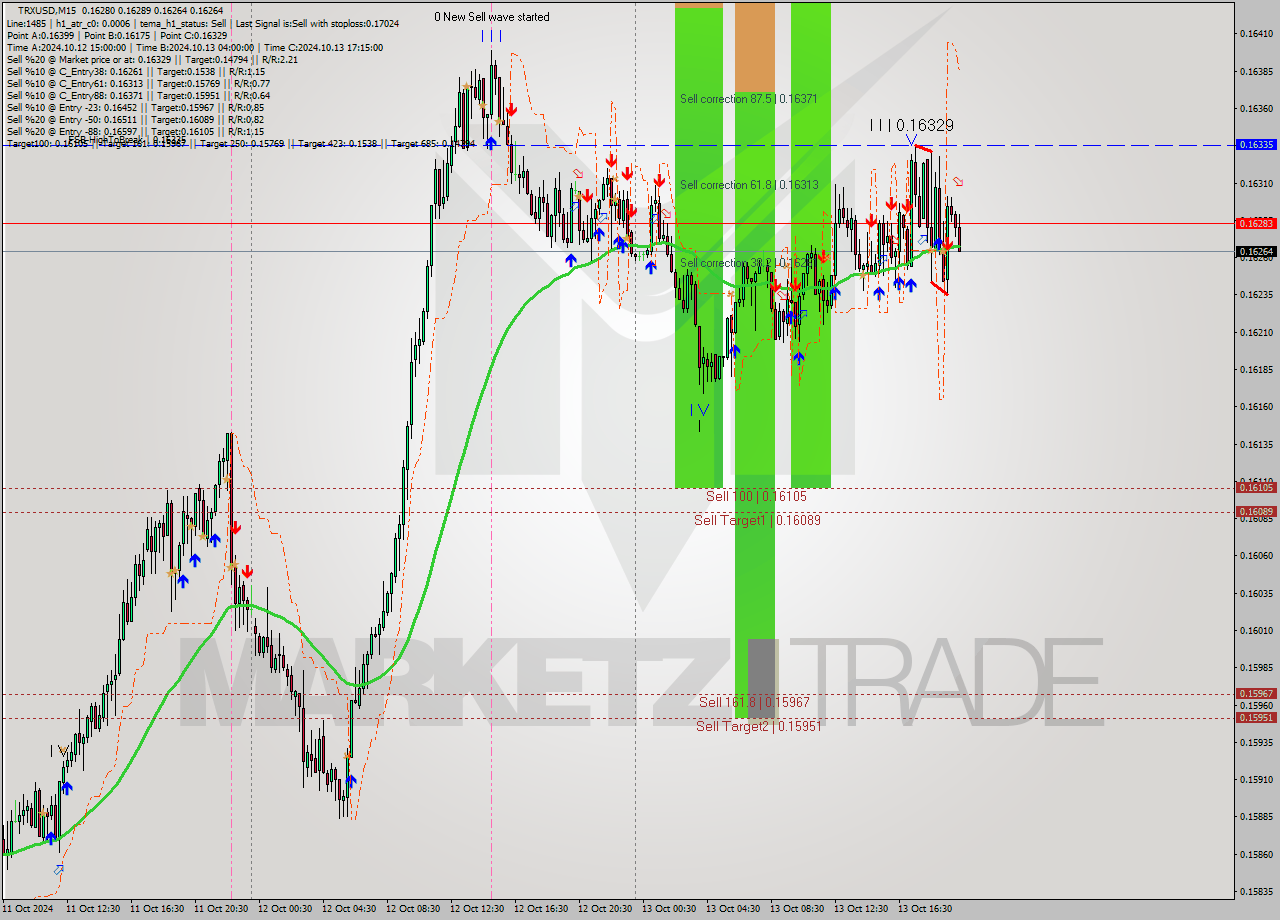The image size is (1280, 920).
Task: Click the 'Sell Target1 | 0.16089' label
Action: [x=757, y=520]
